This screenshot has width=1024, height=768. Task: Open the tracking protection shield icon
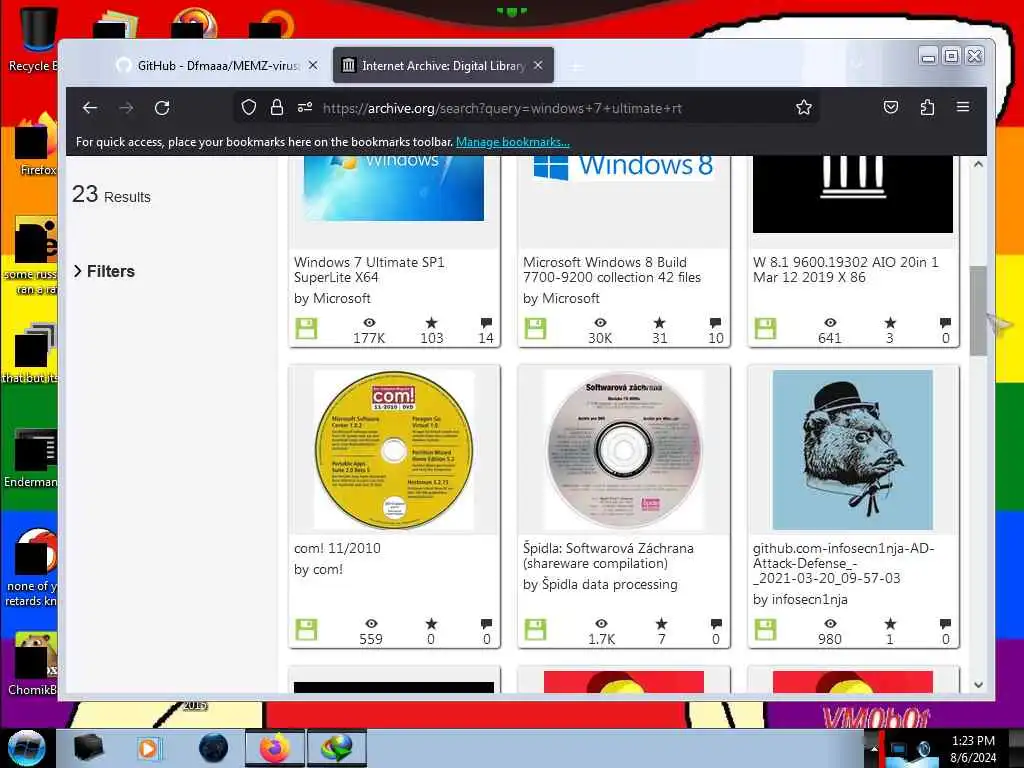coord(249,107)
